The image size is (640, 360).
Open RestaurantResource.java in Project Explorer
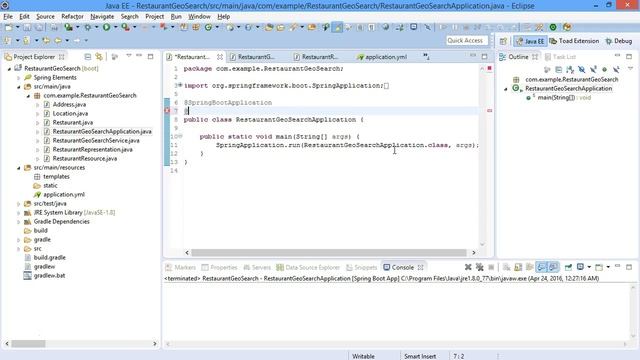coord(84,158)
